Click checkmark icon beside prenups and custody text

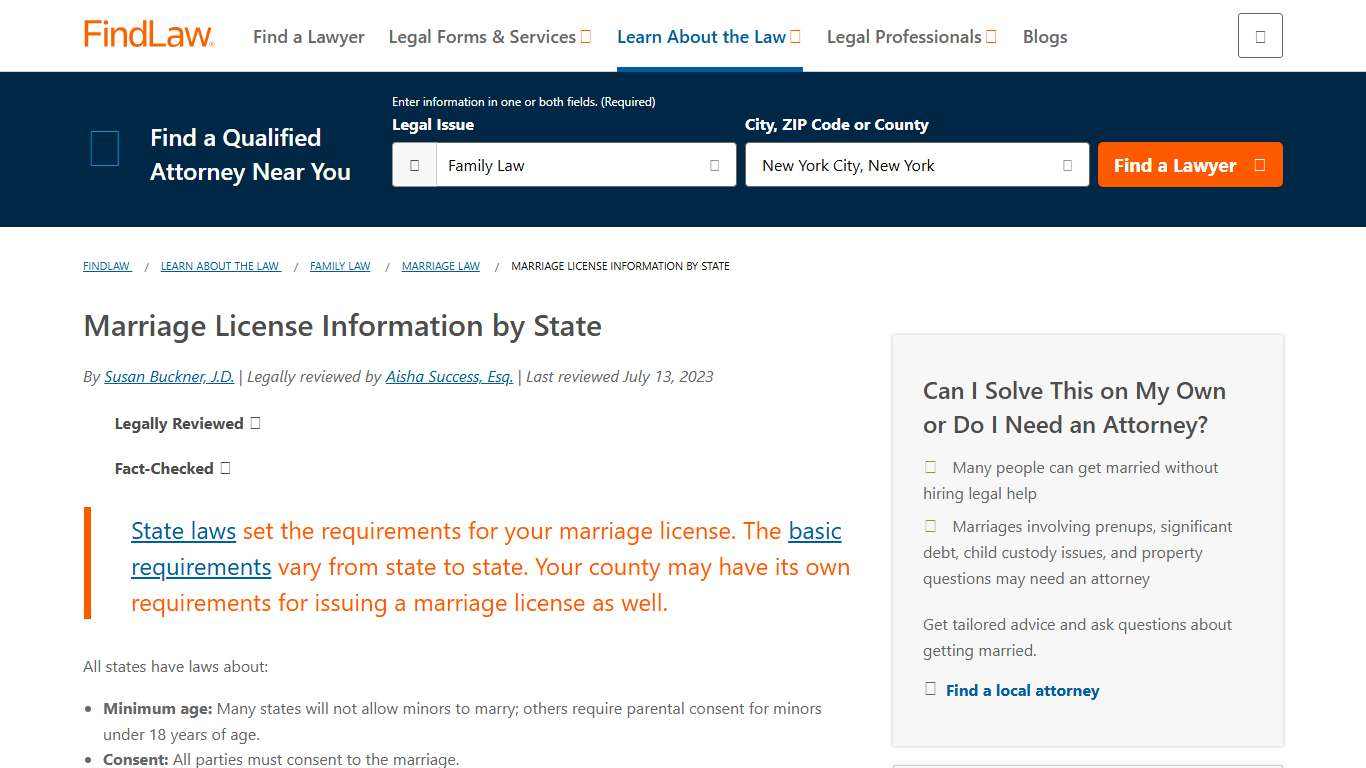[929, 525]
